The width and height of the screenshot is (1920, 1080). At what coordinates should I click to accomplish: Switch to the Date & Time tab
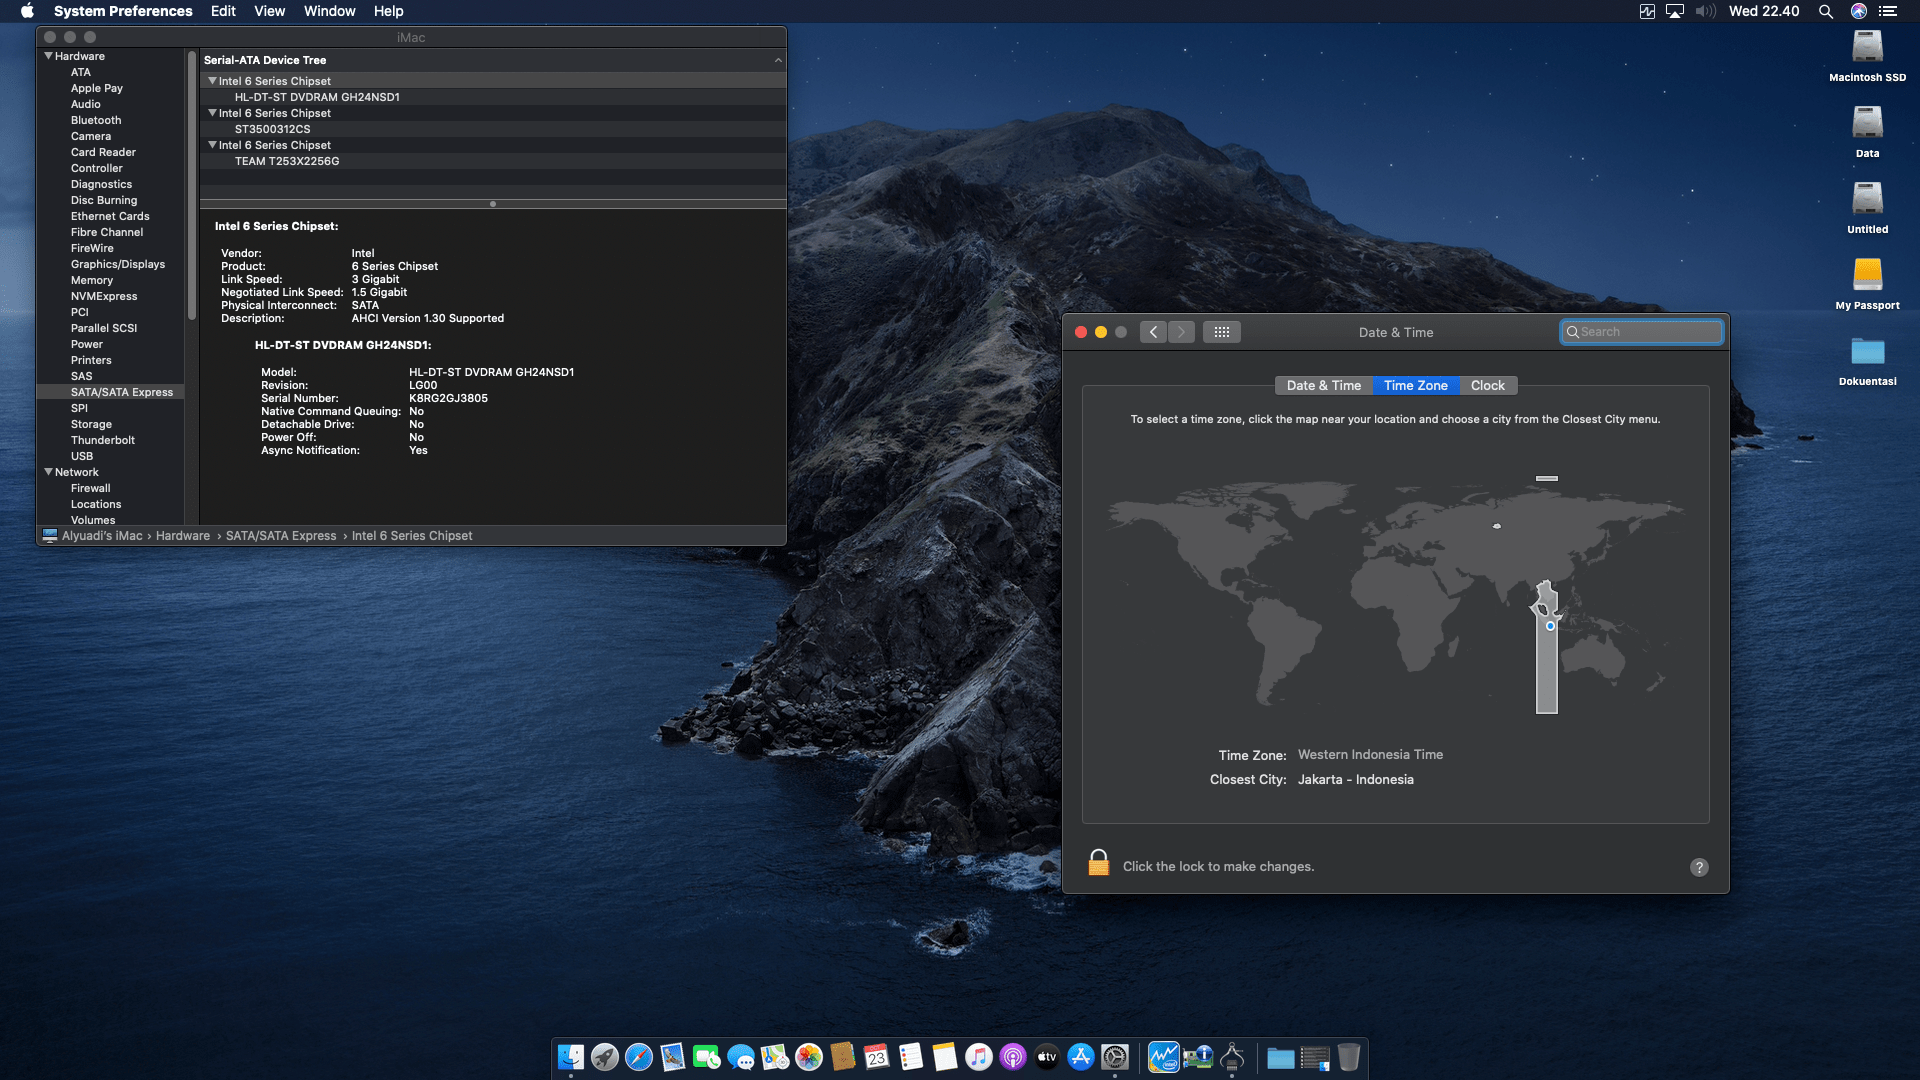click(1323, 385)
